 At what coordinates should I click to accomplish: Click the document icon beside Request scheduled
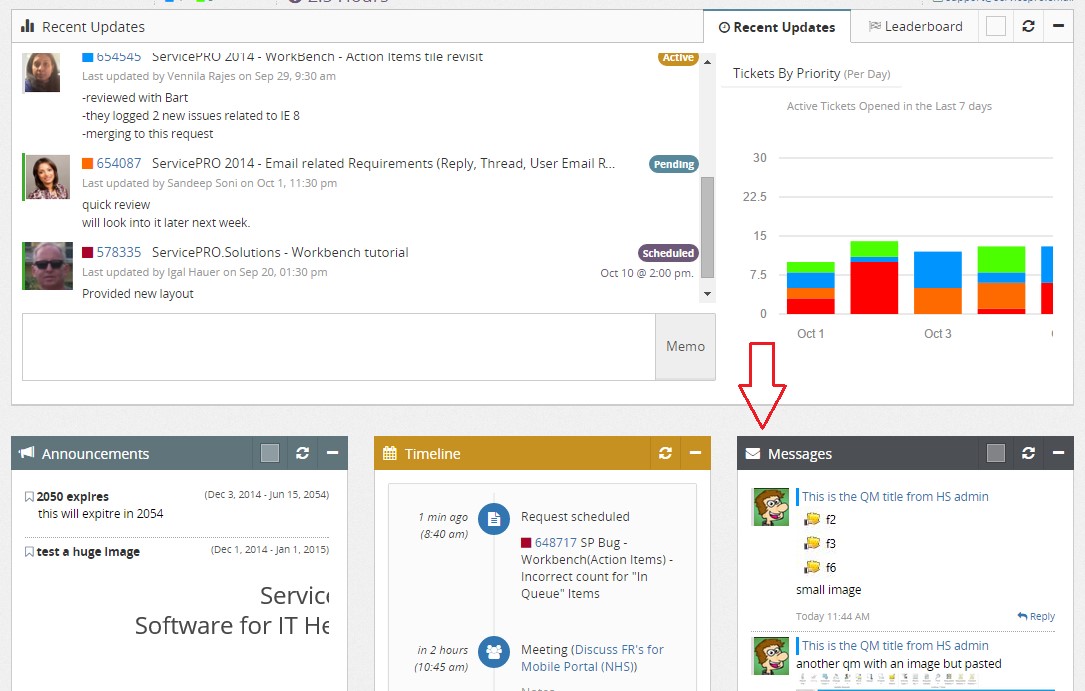pyautogui.click(x=494, y=519)
